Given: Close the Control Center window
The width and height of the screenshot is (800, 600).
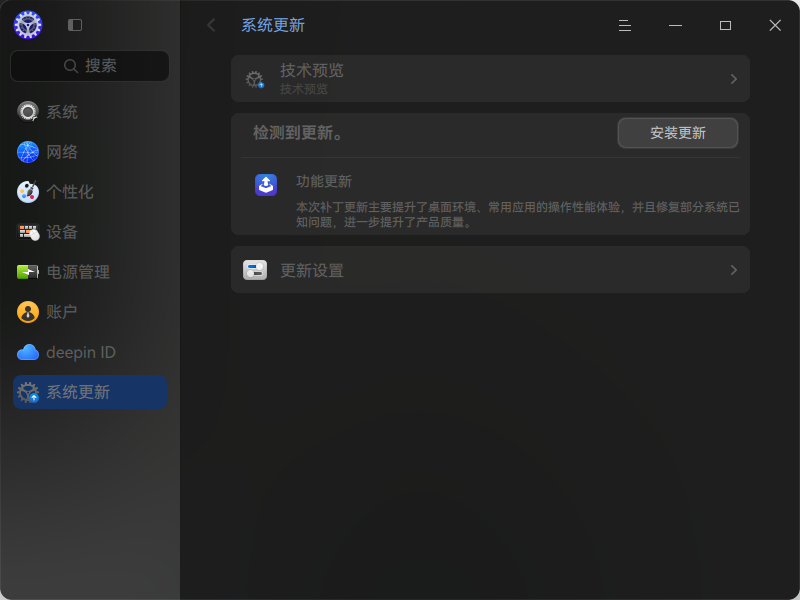Looking at the screenshot, I should click(x=775, y=26).
